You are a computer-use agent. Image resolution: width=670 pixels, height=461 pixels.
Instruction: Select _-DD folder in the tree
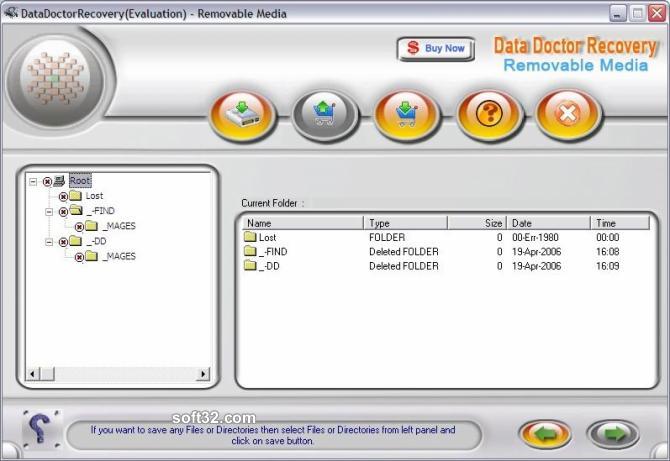pyautogui.click(x=96, y=241)
